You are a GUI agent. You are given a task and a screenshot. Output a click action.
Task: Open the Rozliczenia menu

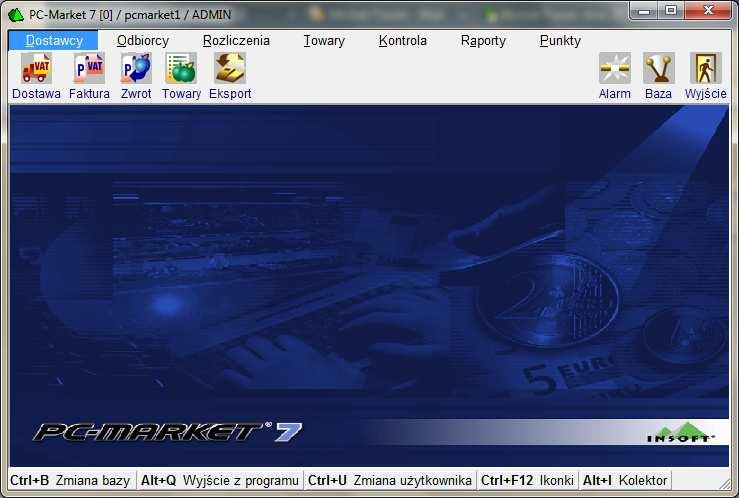tap(236, 41)
